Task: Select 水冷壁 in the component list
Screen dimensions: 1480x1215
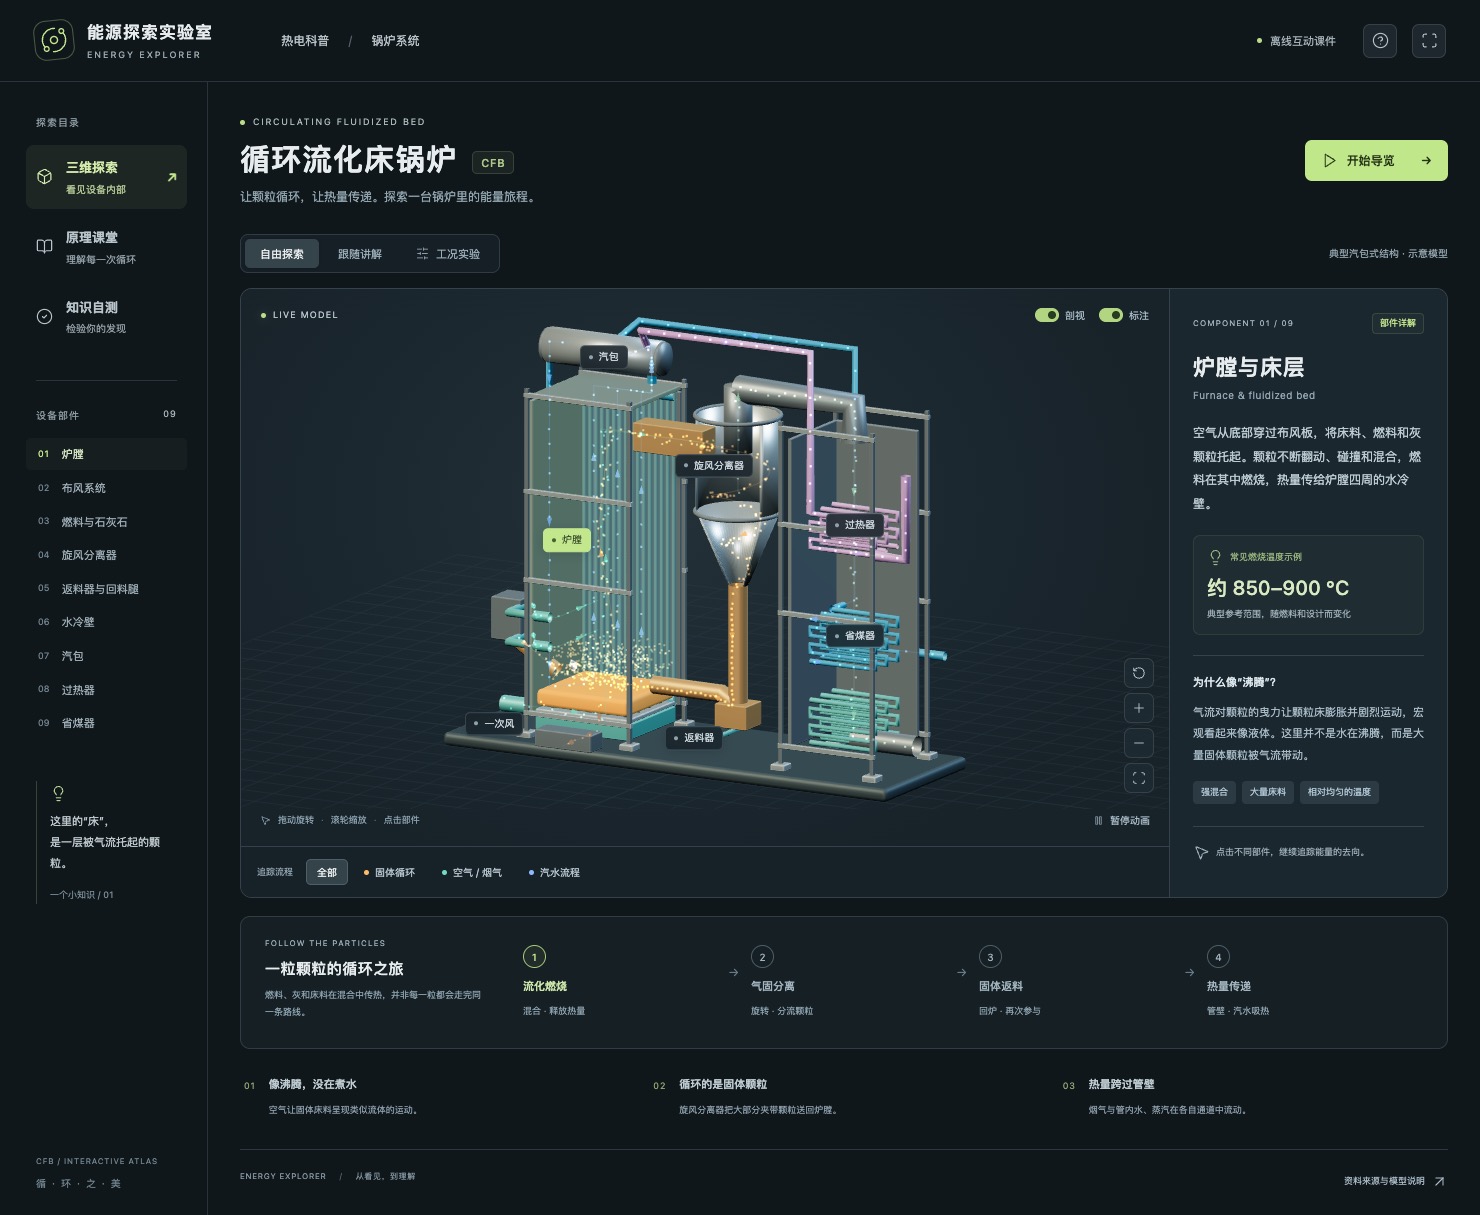Action: 106,622
